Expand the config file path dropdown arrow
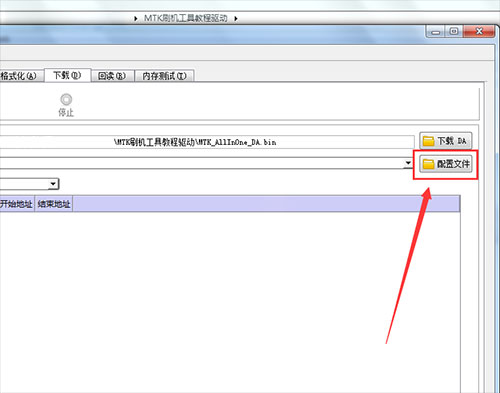The image size is (500, 393). tap(408, 163)
